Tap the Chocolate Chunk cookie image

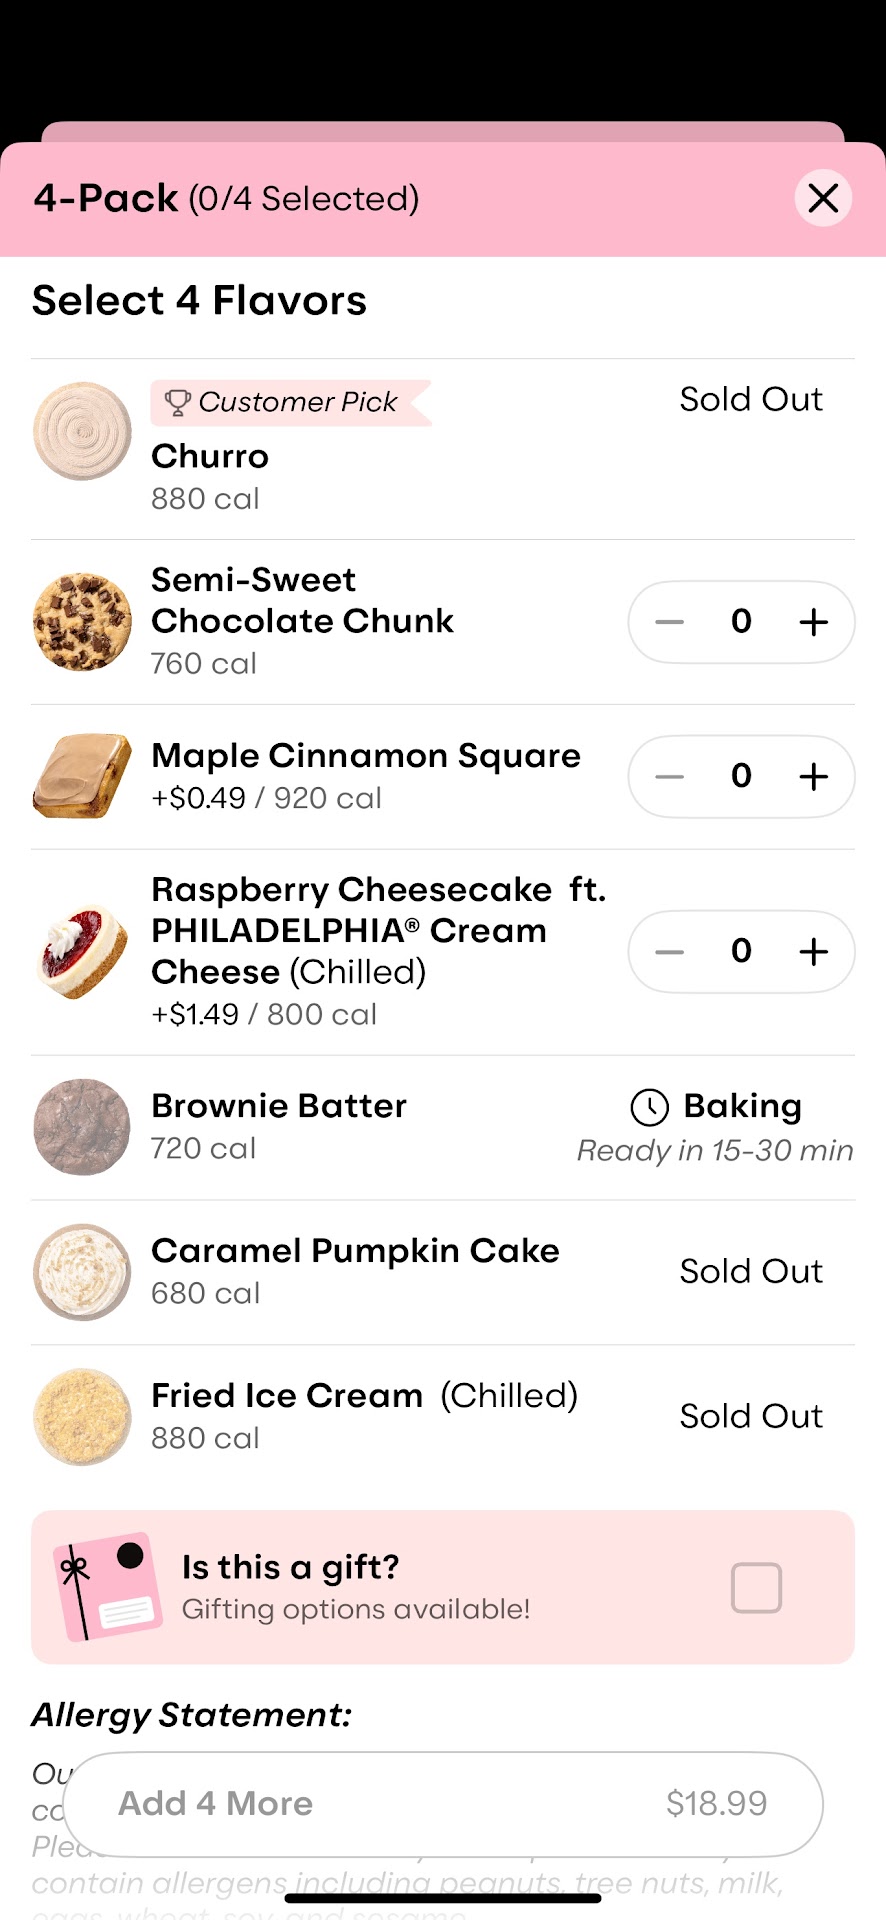pyautogui.click(x=82, y=622)
